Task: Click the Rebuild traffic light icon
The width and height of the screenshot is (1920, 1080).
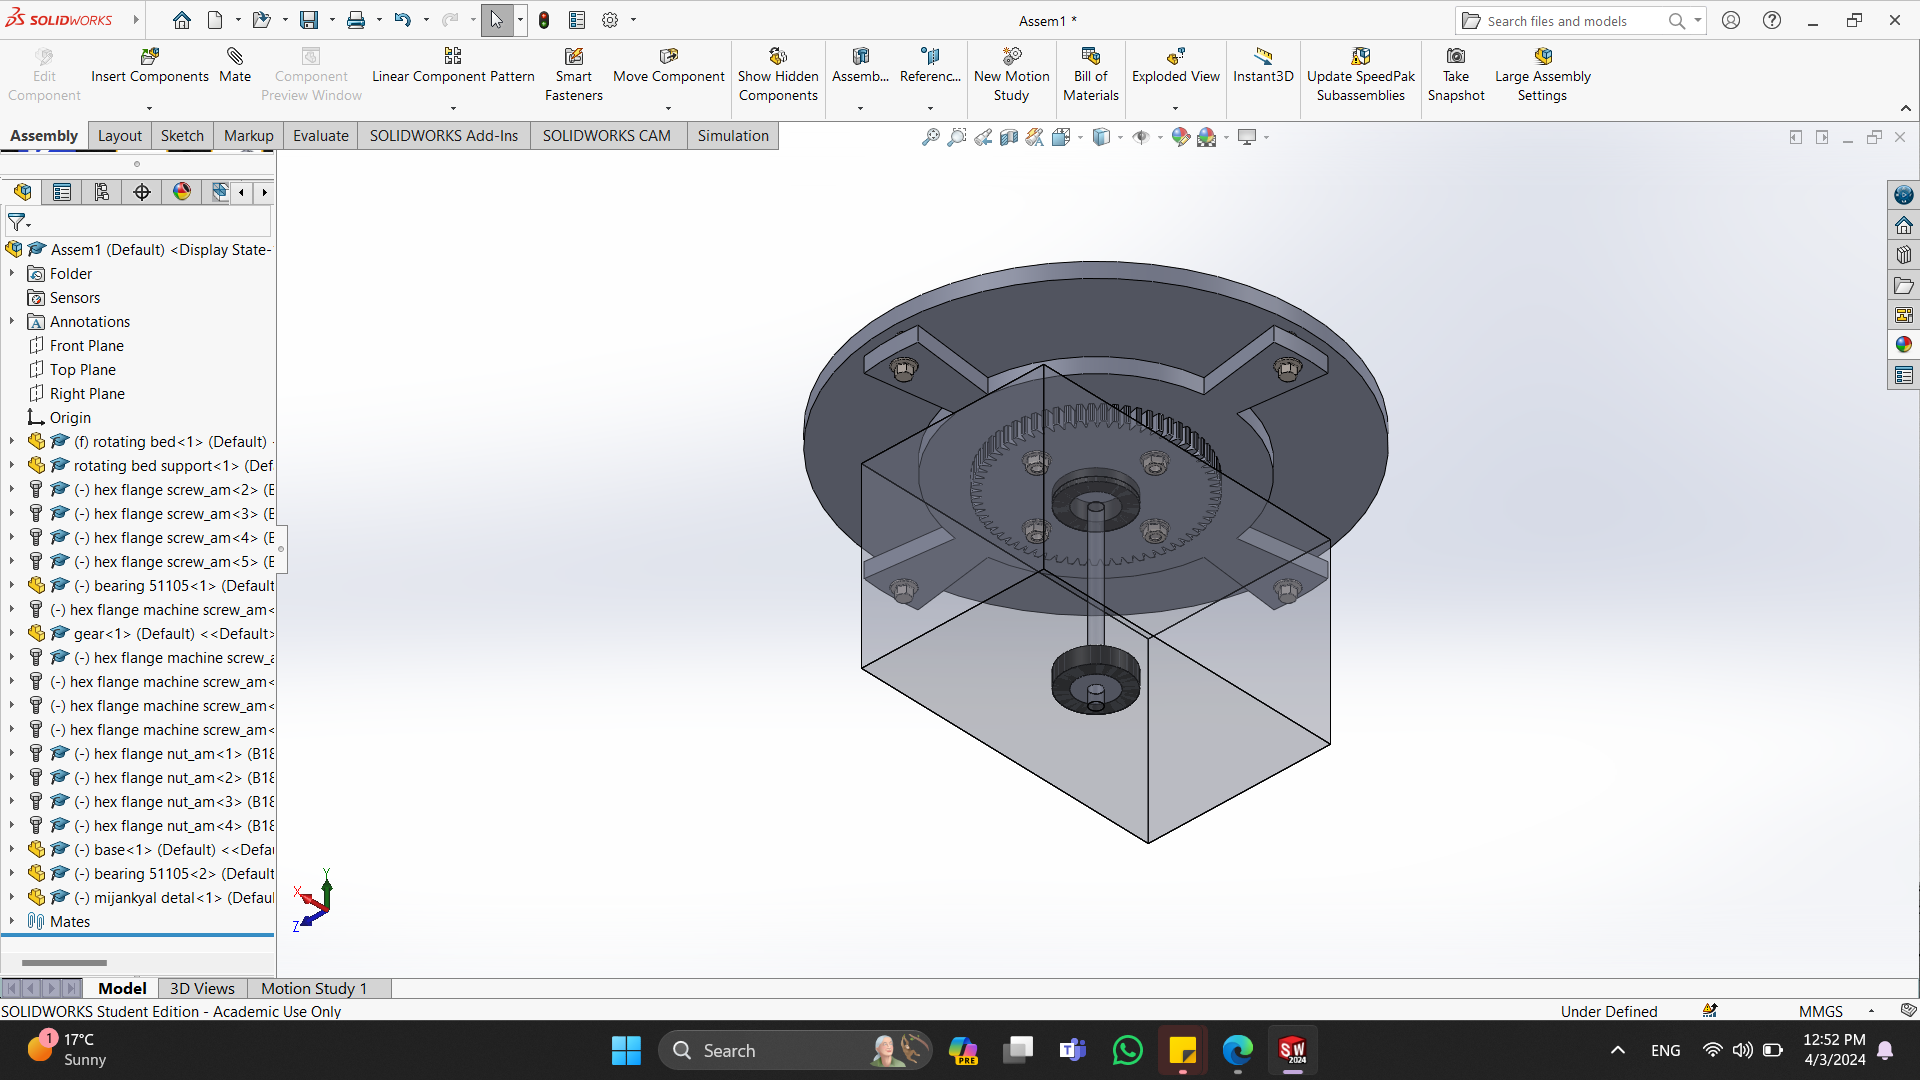Action: pos(544,20)
